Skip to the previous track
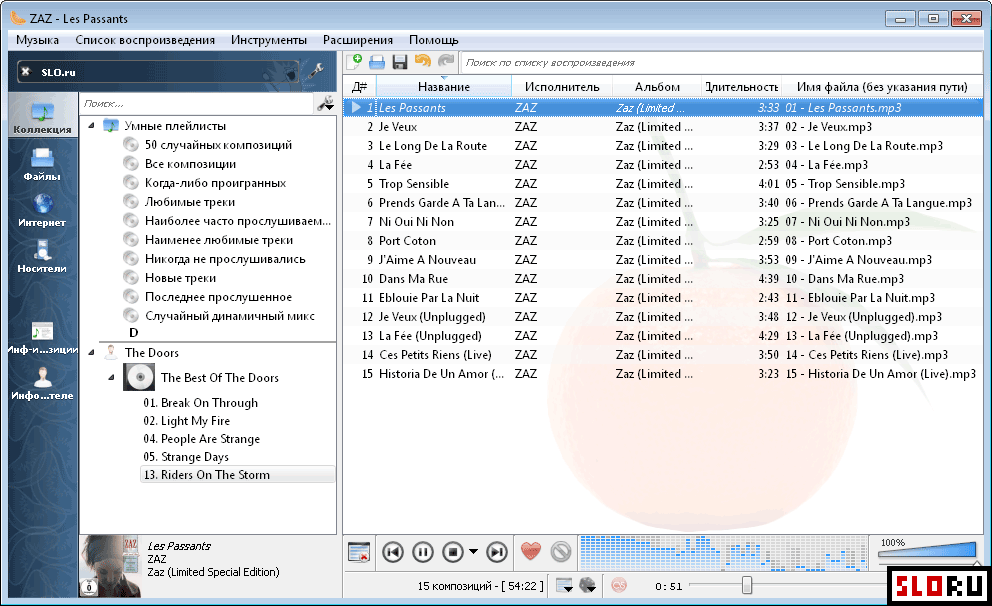 tap(393, 552)
